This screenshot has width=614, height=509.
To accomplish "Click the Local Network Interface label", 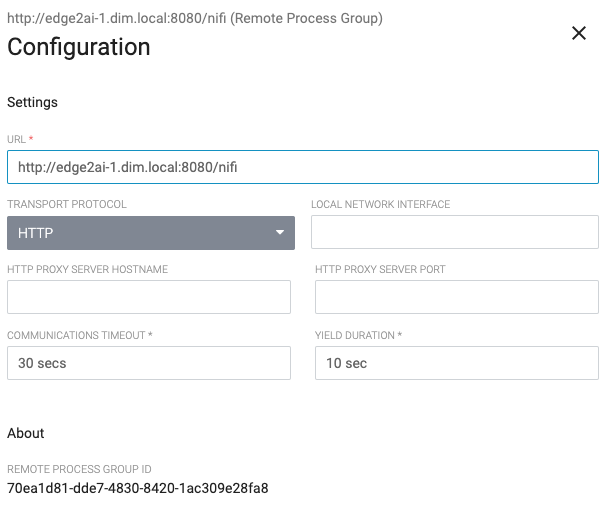I will [380, 204].
